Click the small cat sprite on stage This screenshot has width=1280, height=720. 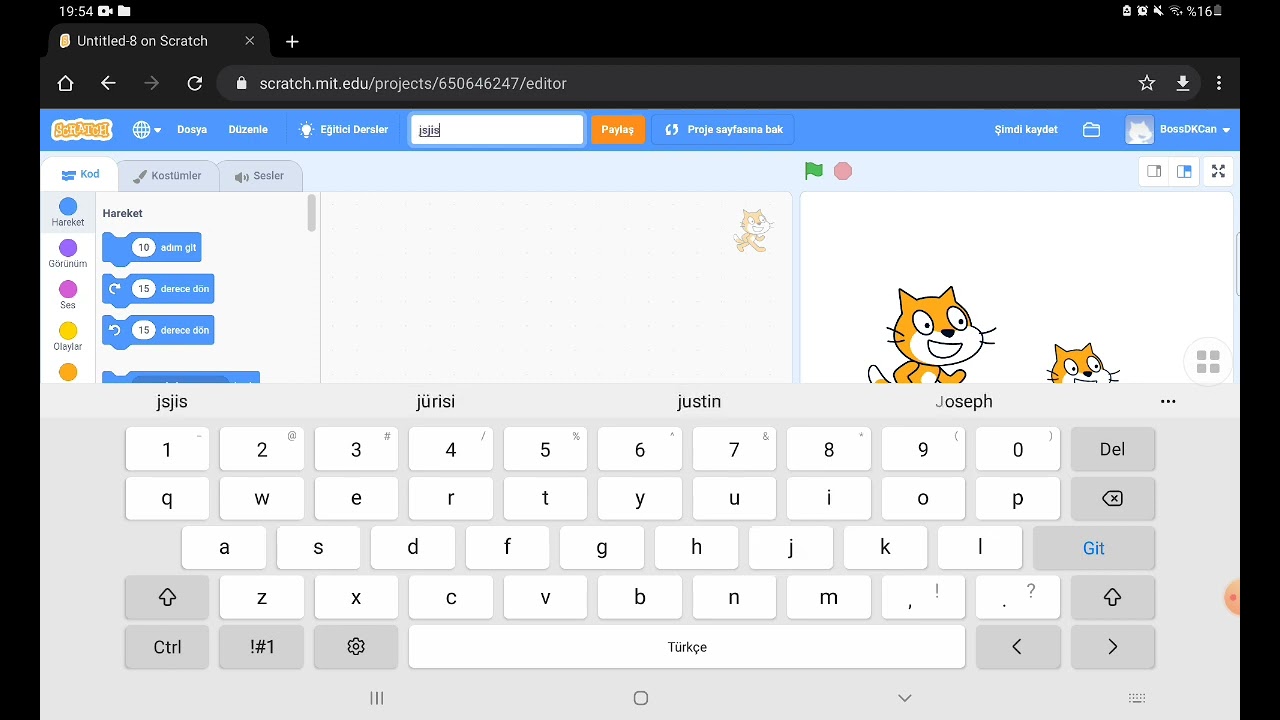click(1082, 363)
